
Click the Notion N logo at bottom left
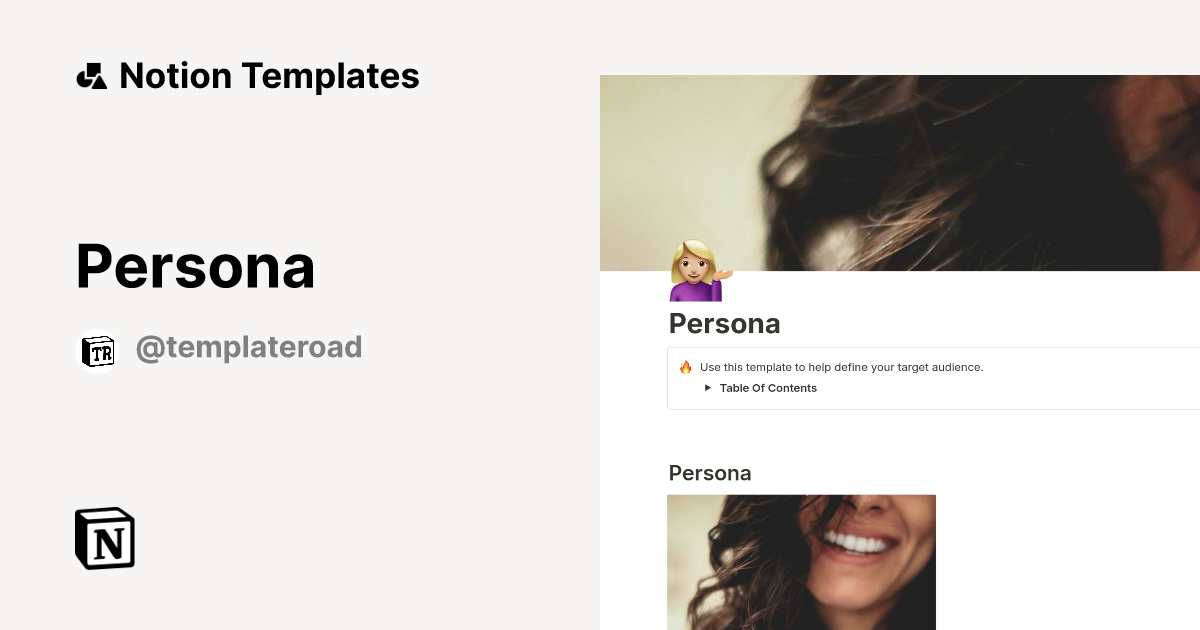104,538
